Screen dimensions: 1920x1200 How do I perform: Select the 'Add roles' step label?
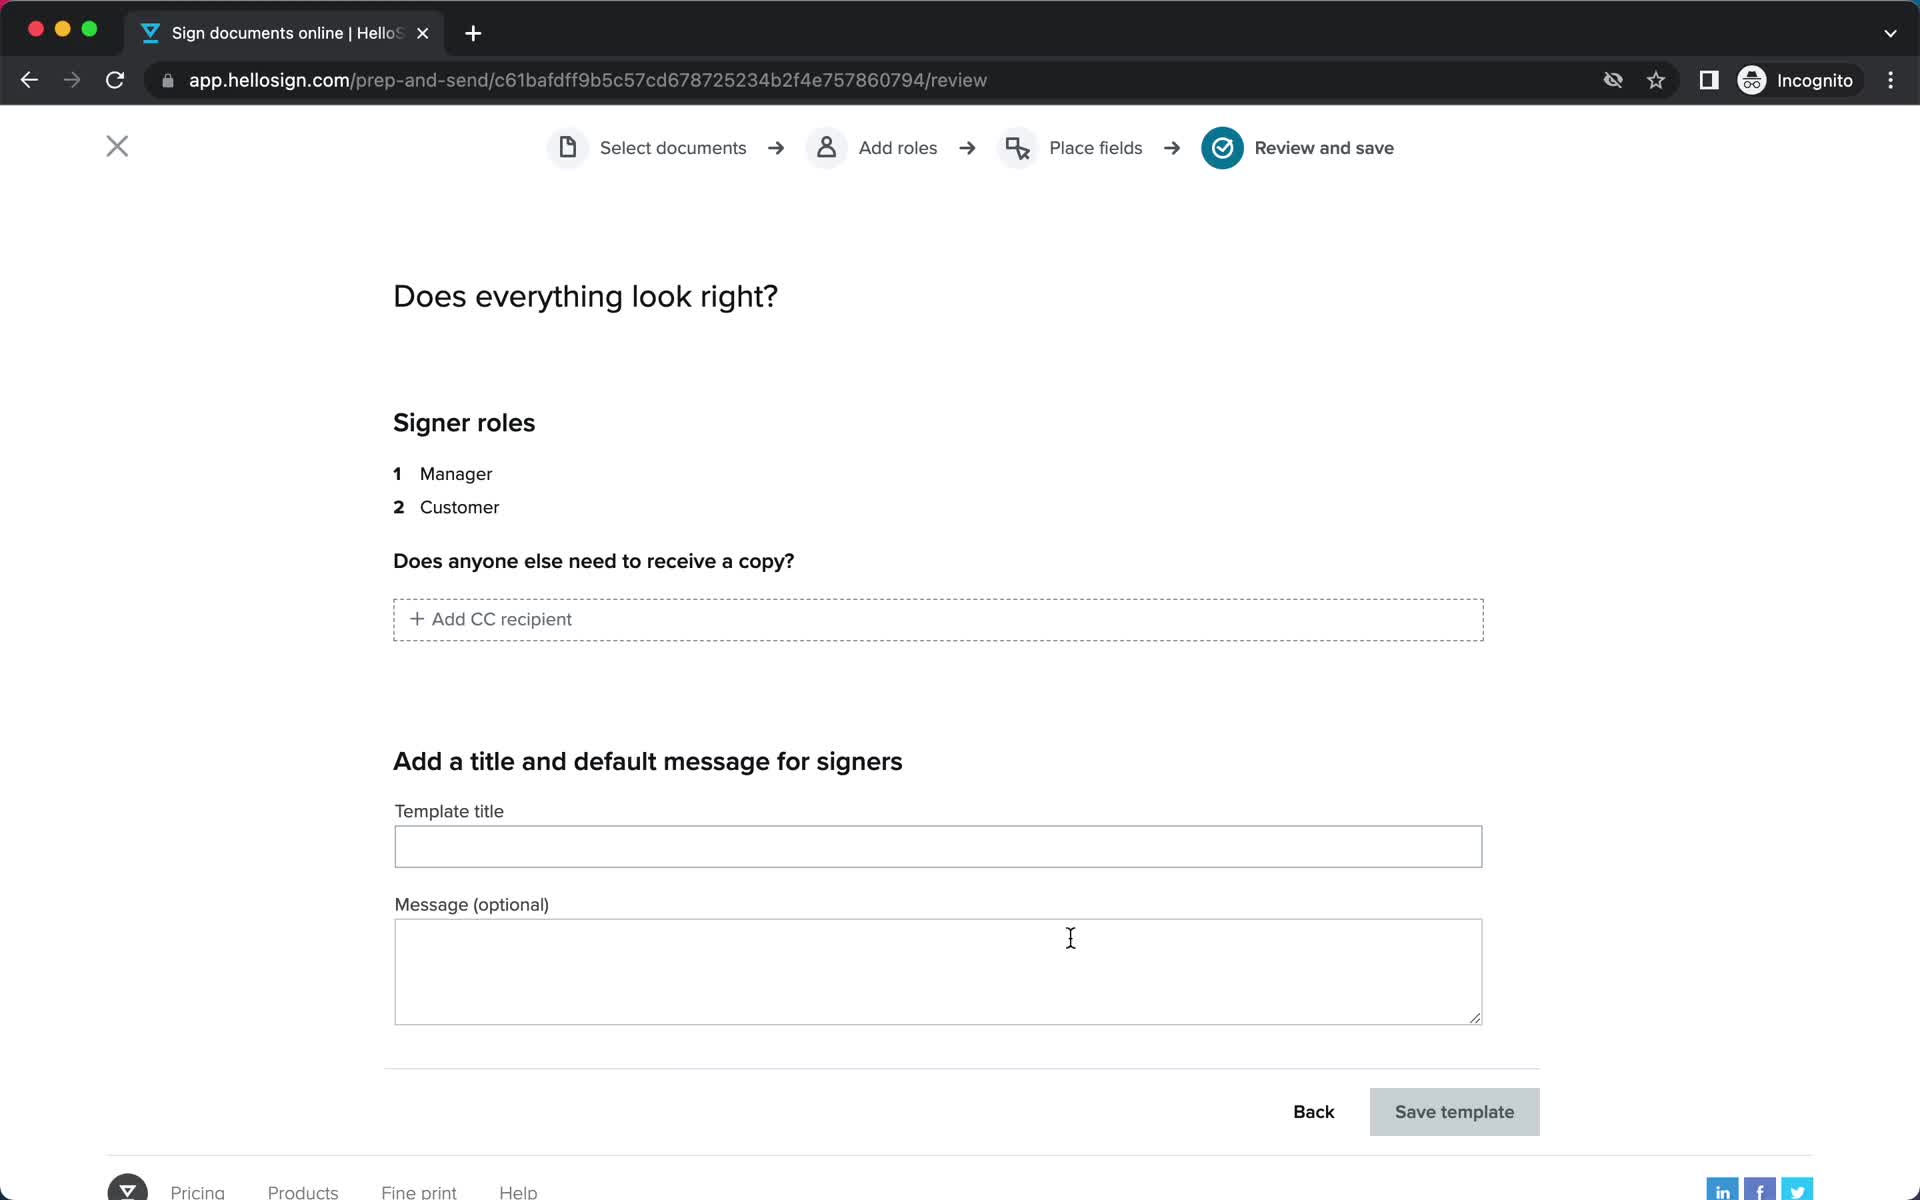[x=898, y=148]
